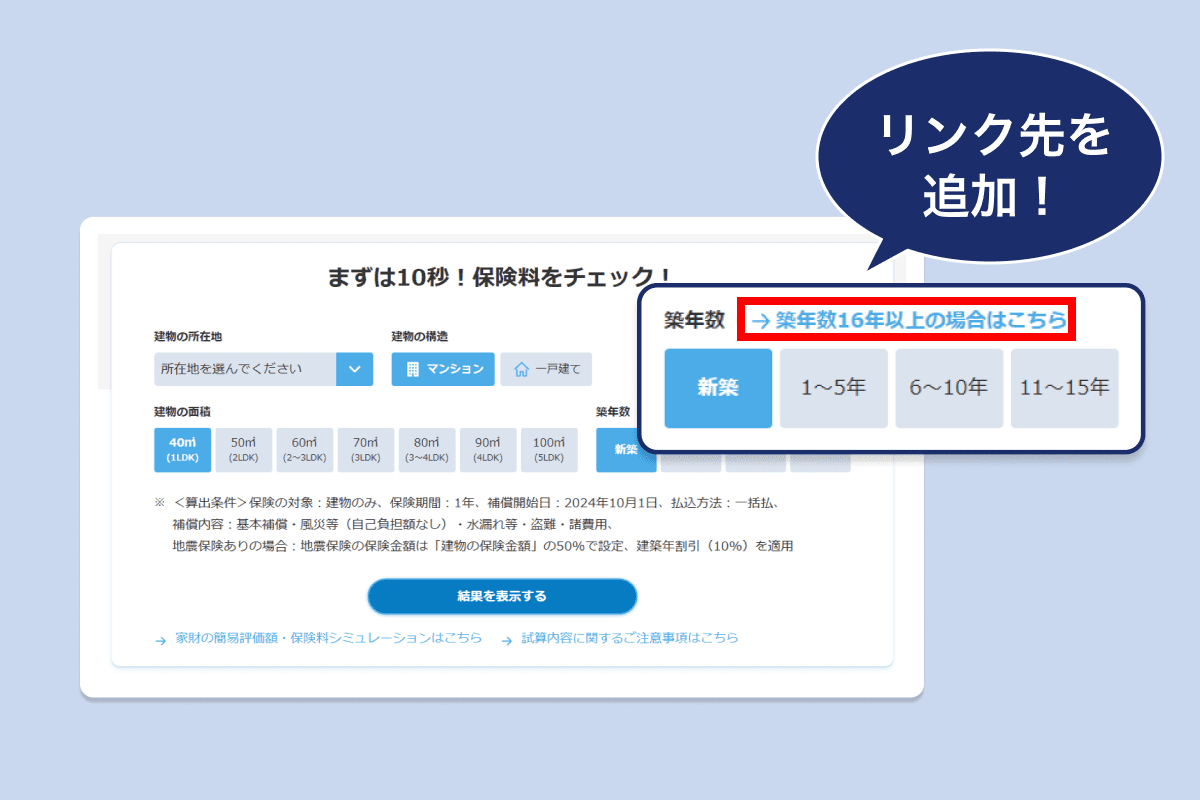Image resolution: width=1200 pixels, height=800 pixels.
Task: Select 6〜10年 in the enlarged callout
Action: 949,388
